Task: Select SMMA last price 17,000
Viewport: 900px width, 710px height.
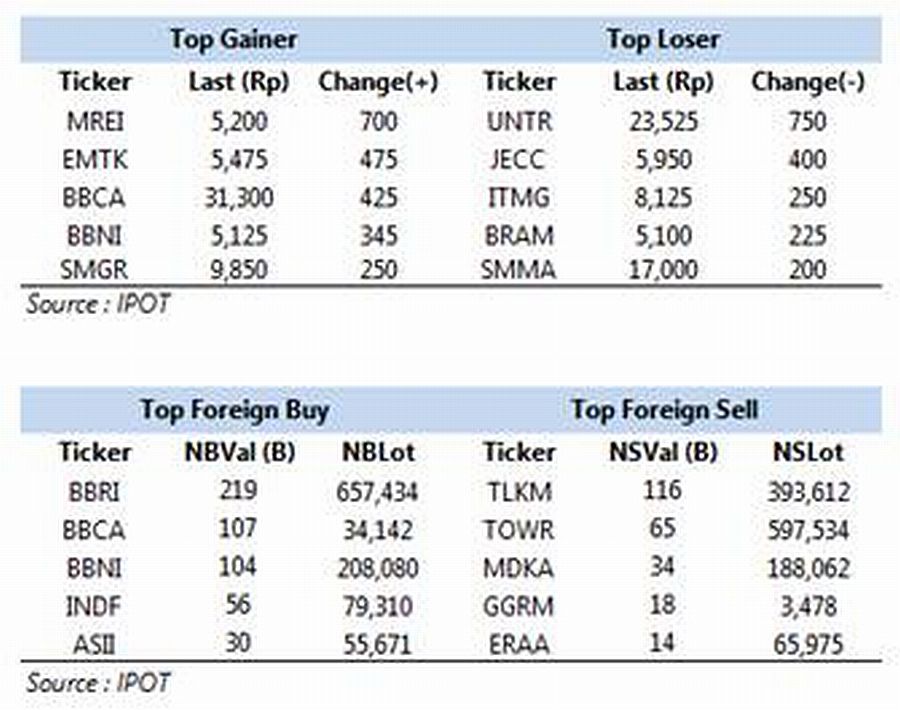Action: (x=663, y=270)
